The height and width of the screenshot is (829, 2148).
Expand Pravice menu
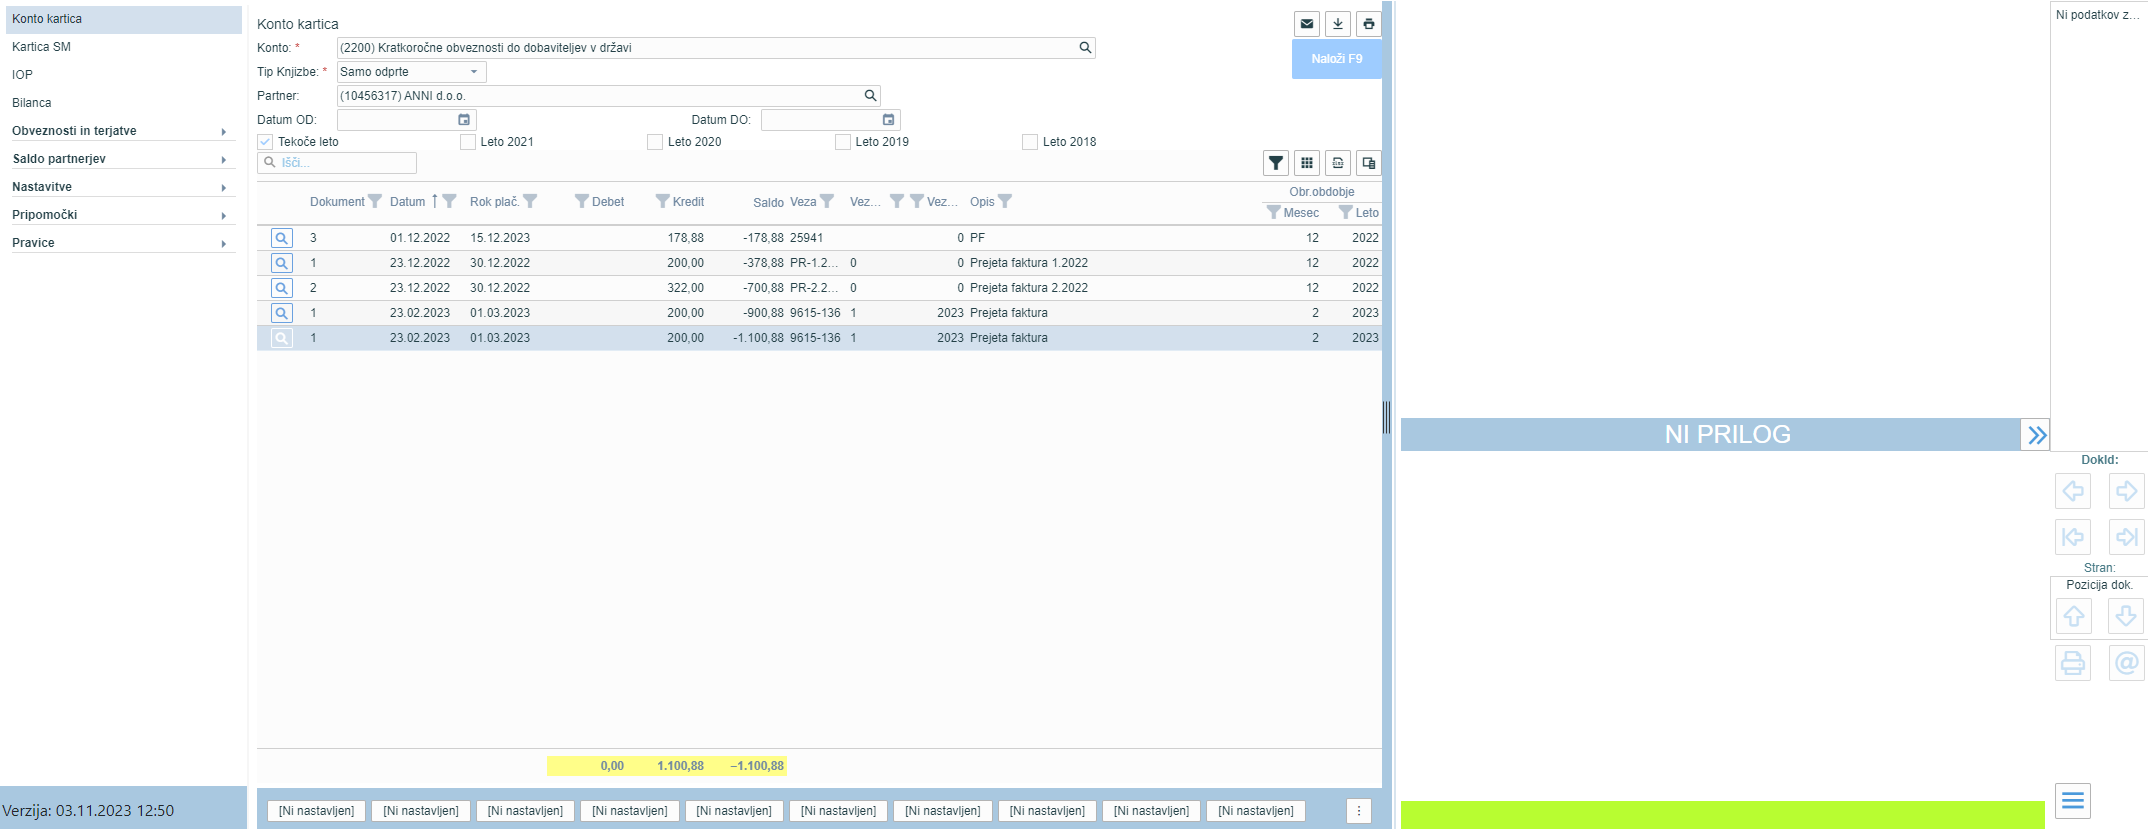click(x=123, y=243)
